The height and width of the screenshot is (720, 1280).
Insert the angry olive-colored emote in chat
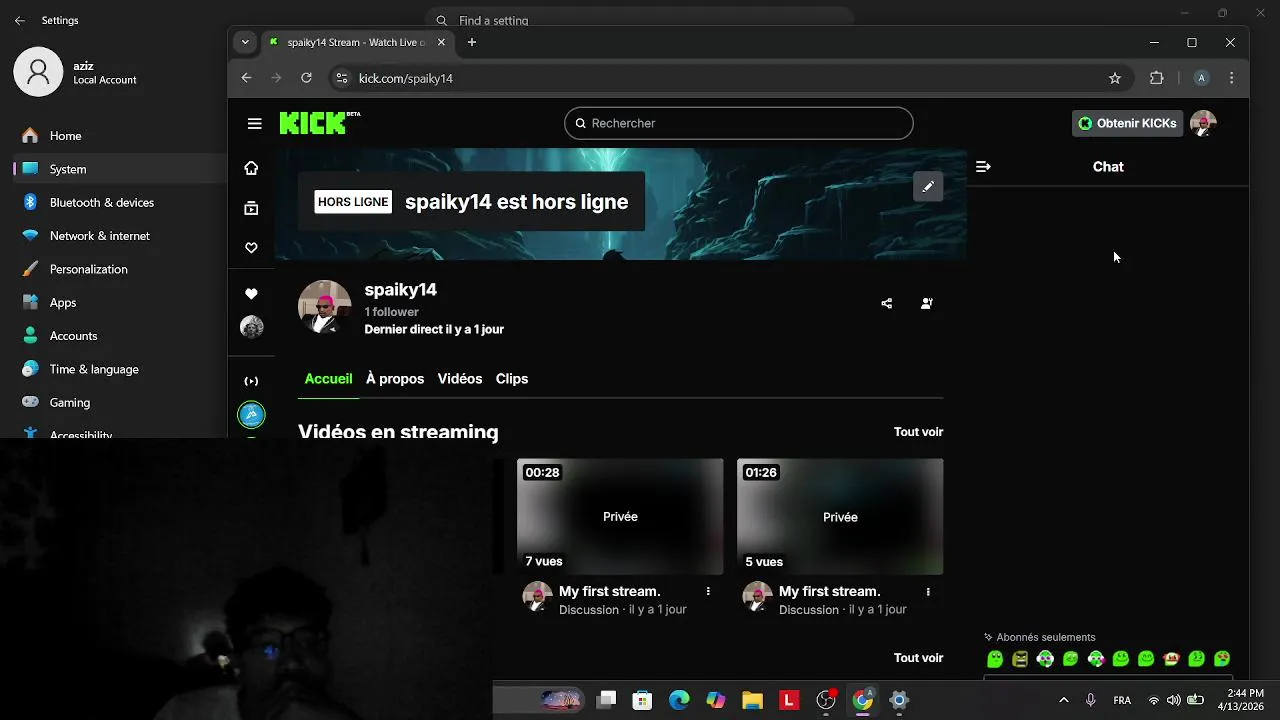coord(1020,659)
